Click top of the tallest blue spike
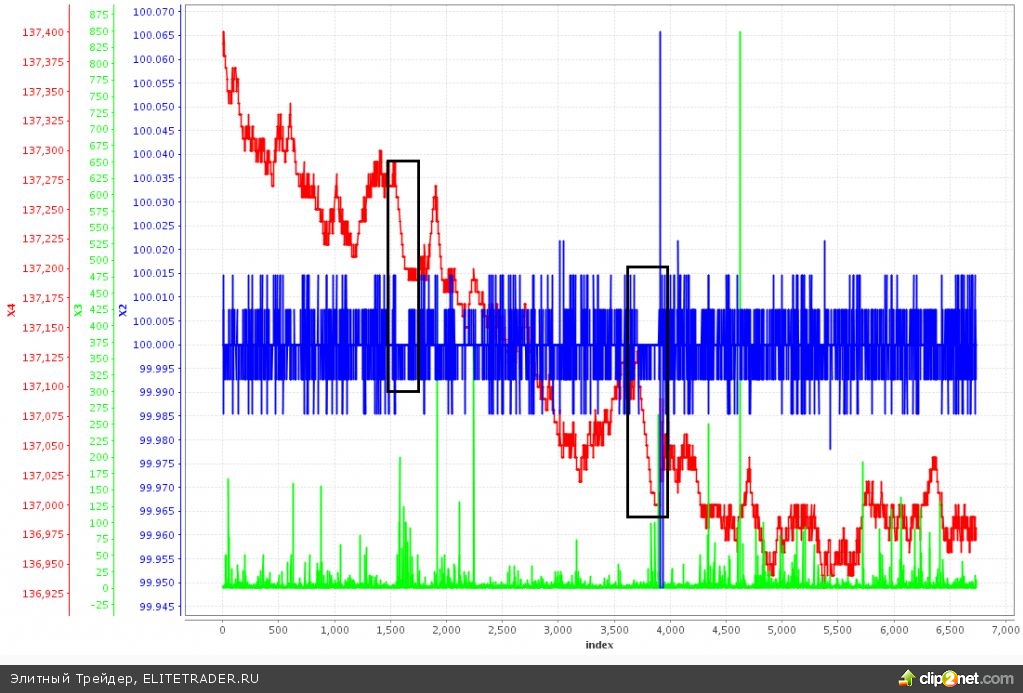This screenshot has height=693, width=1023. [x=660, y=33]
